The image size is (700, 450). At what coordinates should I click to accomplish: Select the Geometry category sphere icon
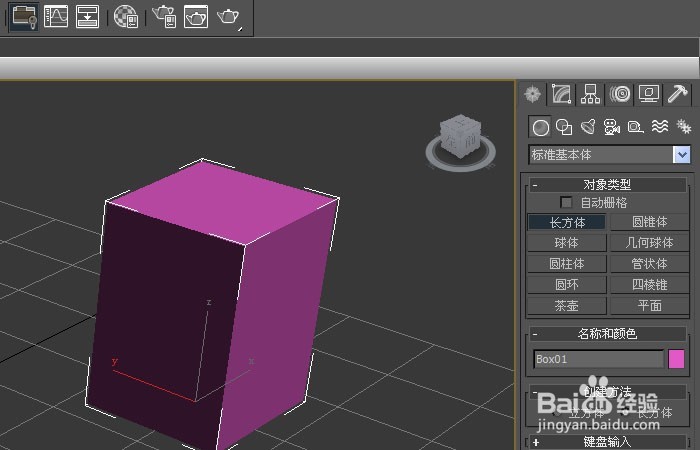pos(540,127)
